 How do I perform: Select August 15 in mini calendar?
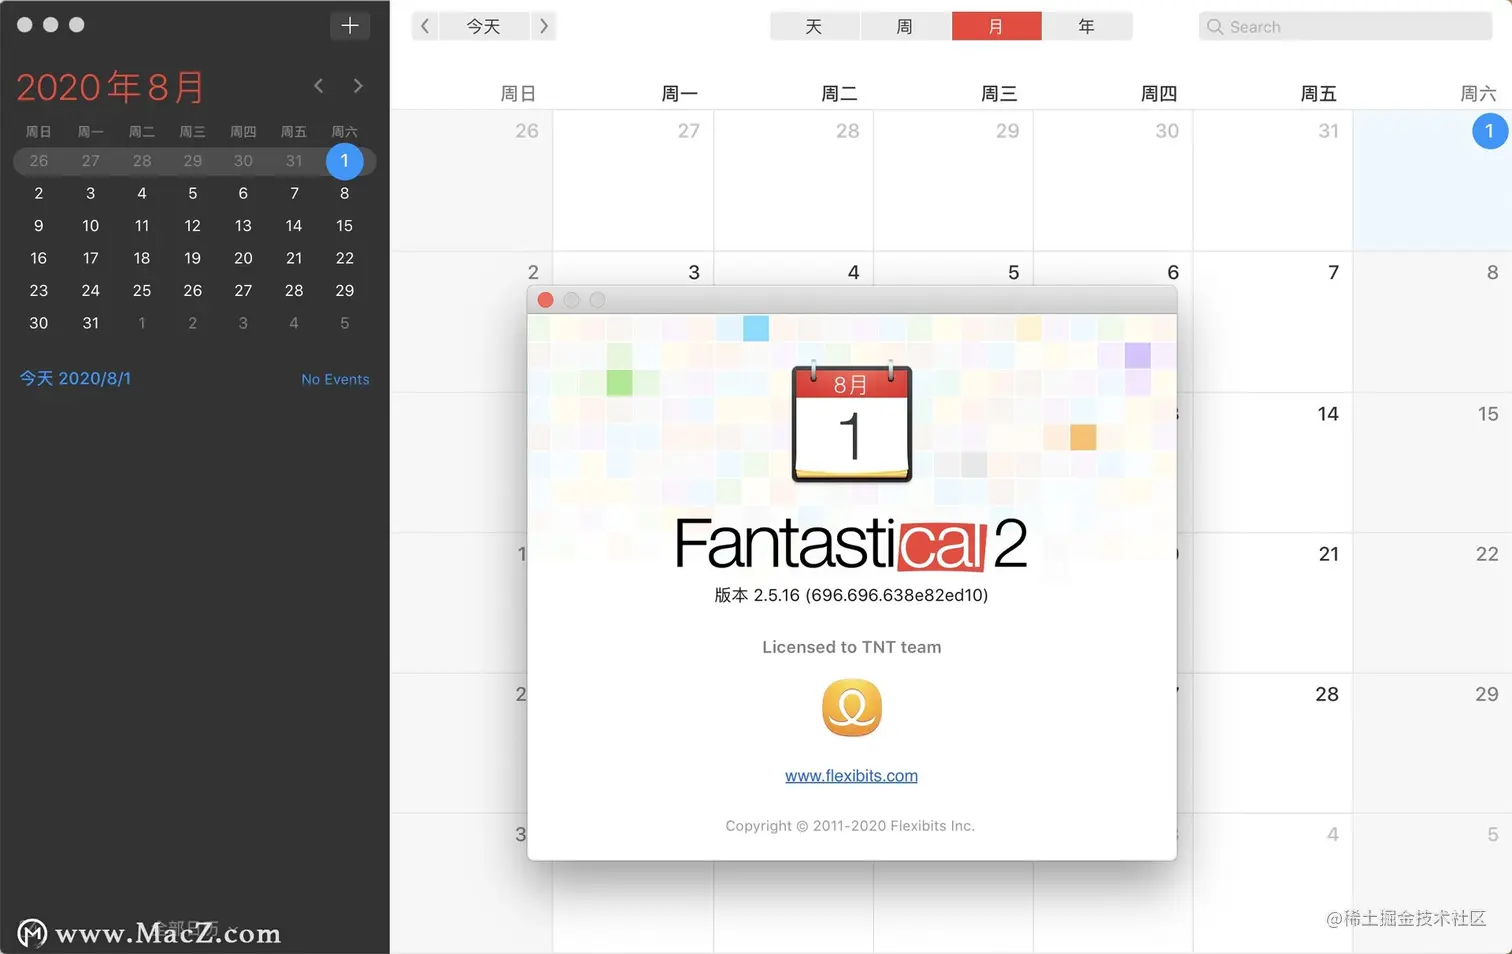345,226
